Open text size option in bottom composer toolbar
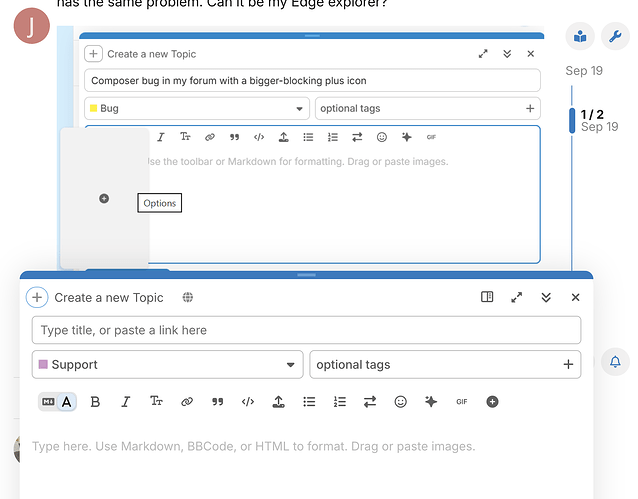Viewport: 638px width, 499px height. point(156,402)
